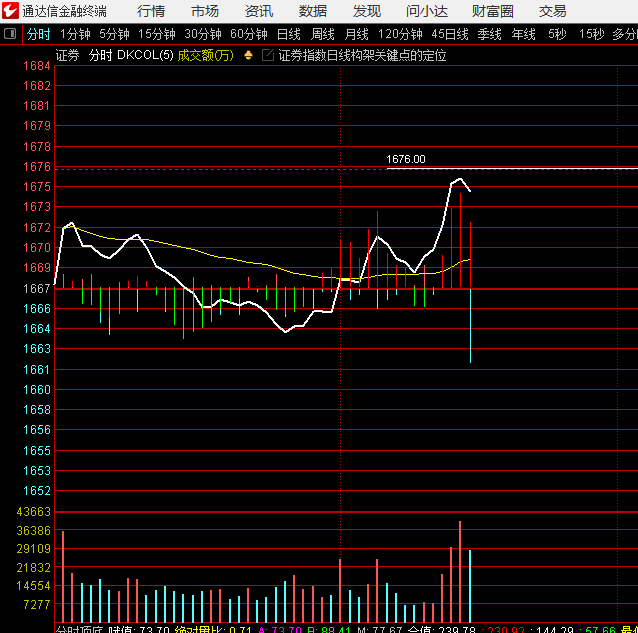The height and width of the screenshot is (633, 638).
Task: Click the 证券指数日线构架关键点的定位 annotation
Action: click(362, 55)
